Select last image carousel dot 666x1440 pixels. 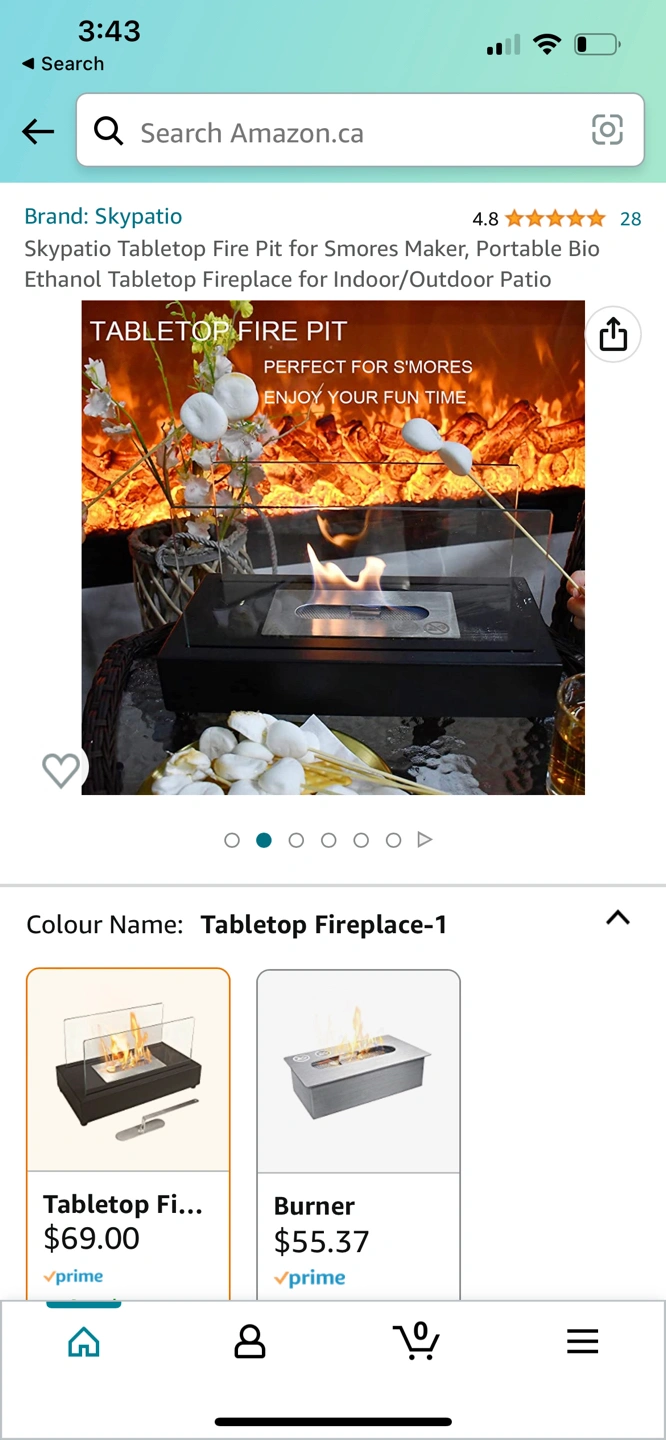click(x=393, y=840)
